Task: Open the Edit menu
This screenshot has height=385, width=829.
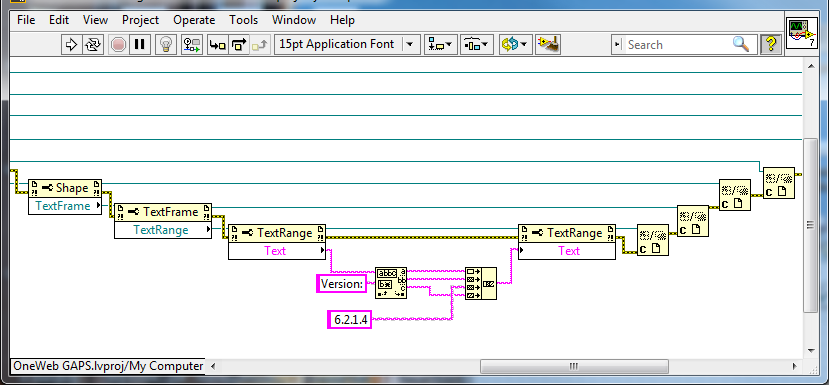Action: pyautogui.click(x=59, y=20)
